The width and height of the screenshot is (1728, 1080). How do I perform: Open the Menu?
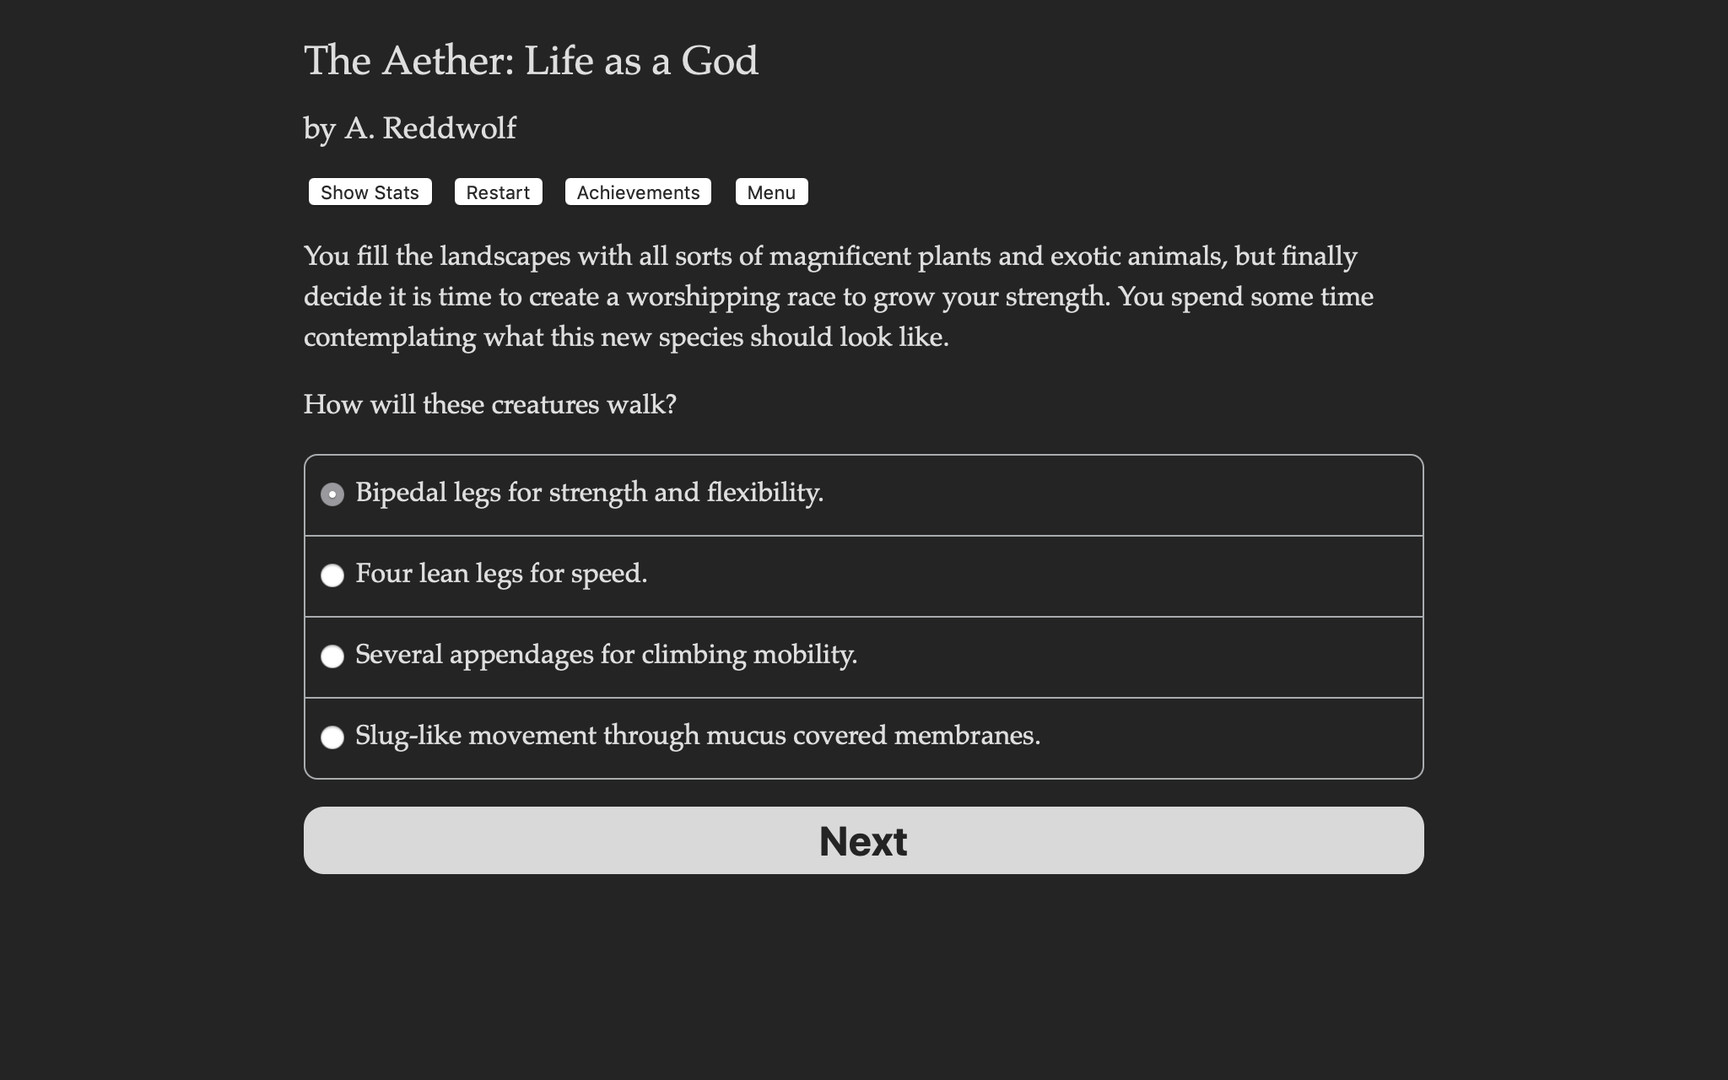click(771, 192)
